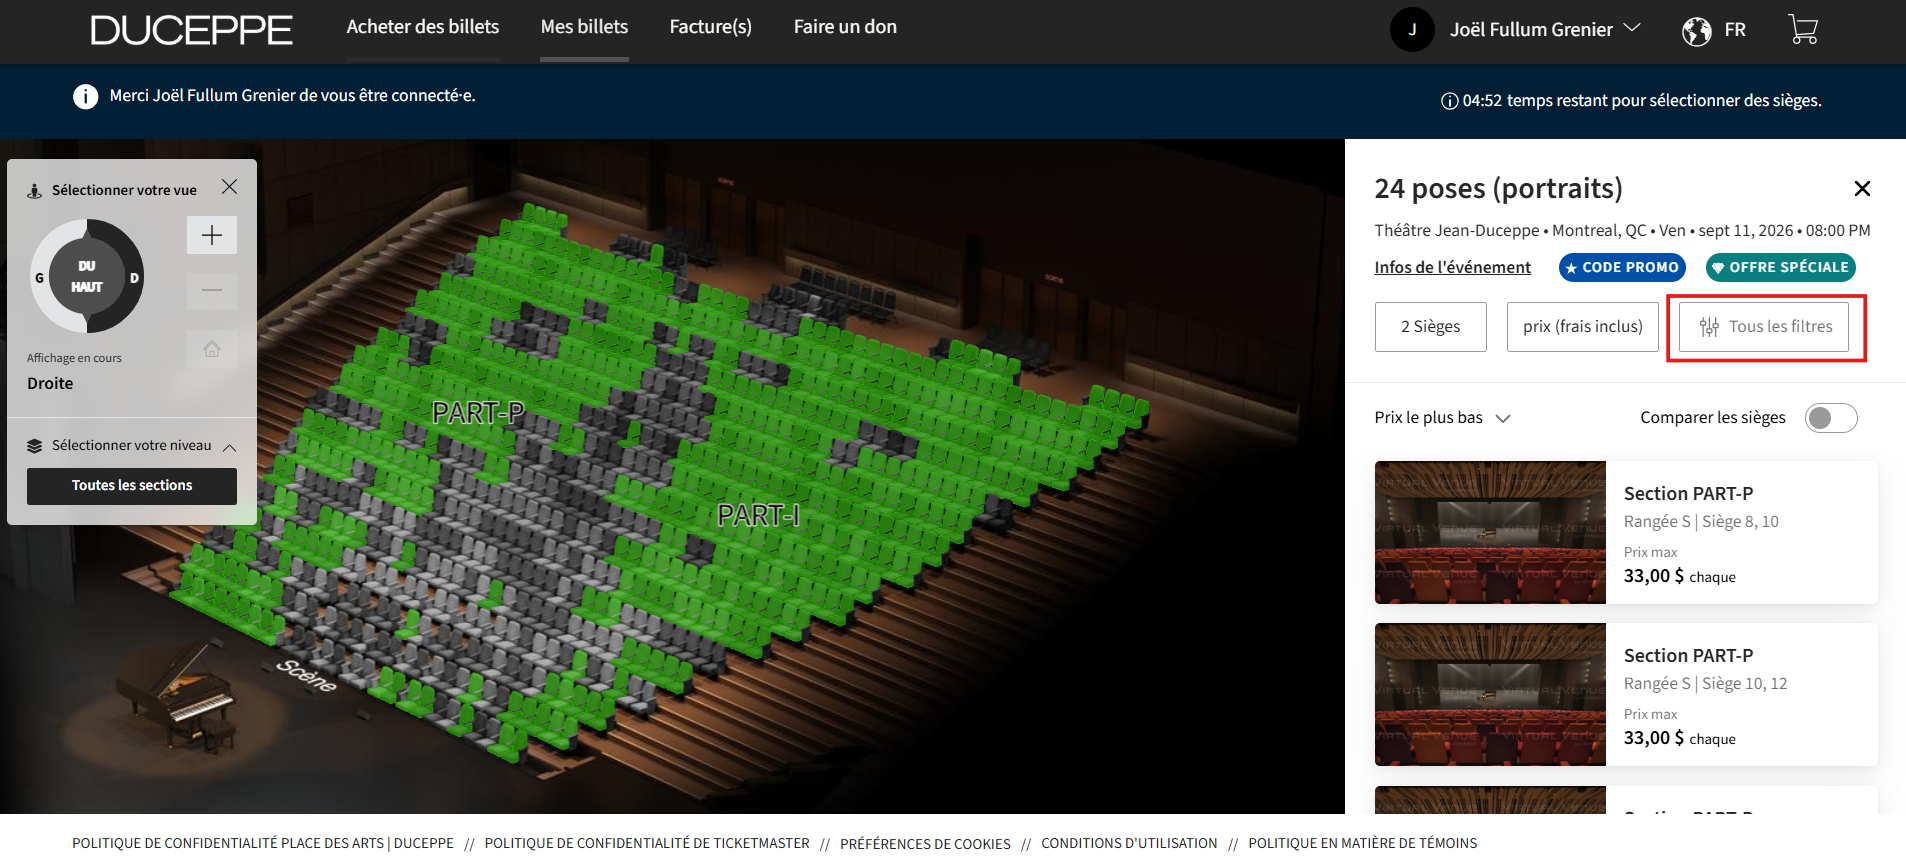This screenshot has width=1906, height=862.
Task: Open the prix (frais inclus) filter
Action: tap(1583, 327)
